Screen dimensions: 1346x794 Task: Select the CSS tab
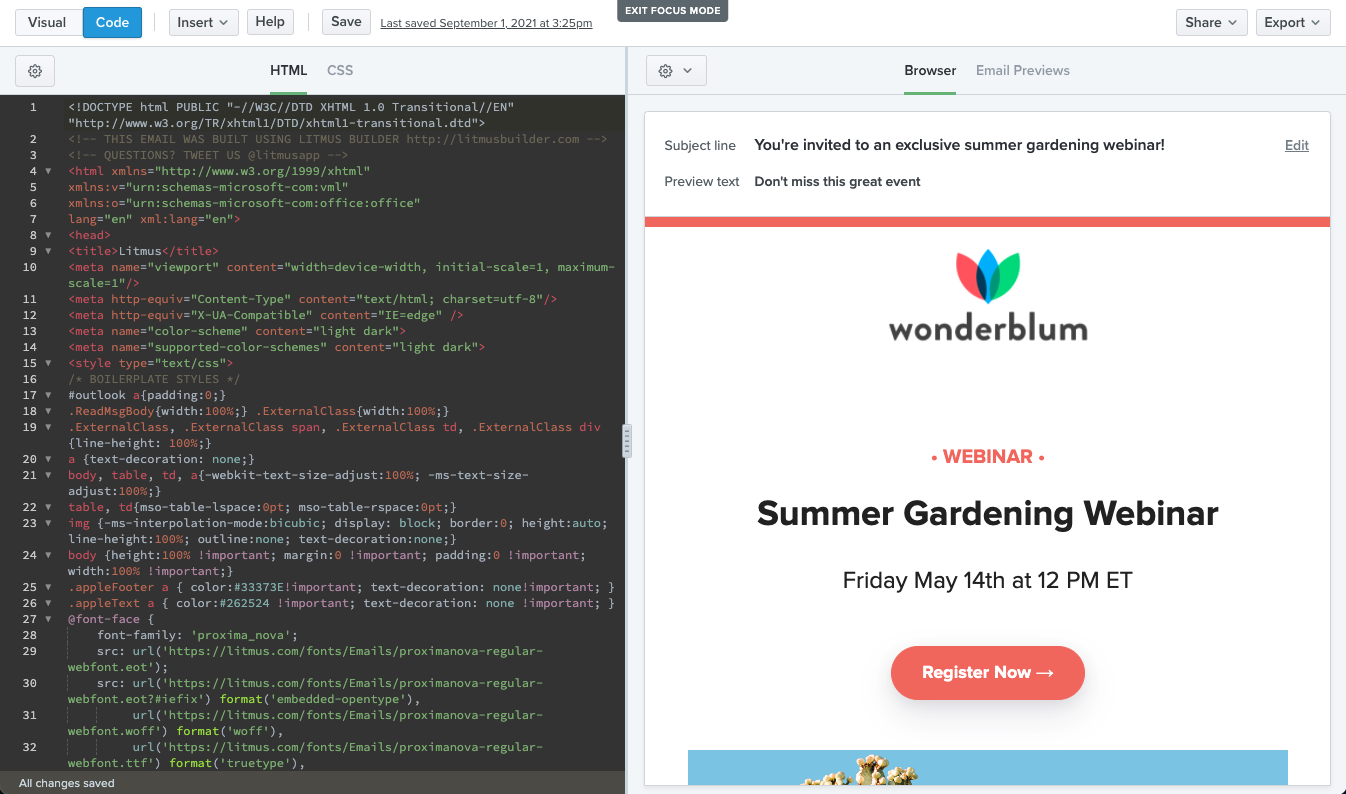point(340,71)
